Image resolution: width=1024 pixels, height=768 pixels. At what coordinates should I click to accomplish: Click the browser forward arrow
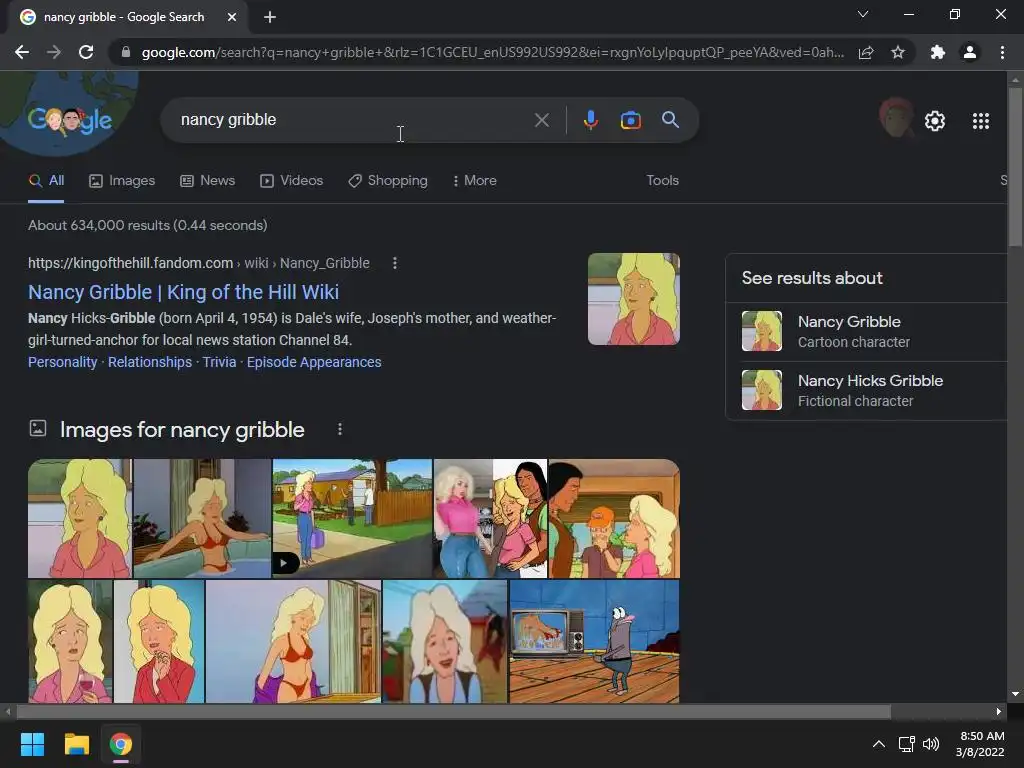tap(54, 52)
